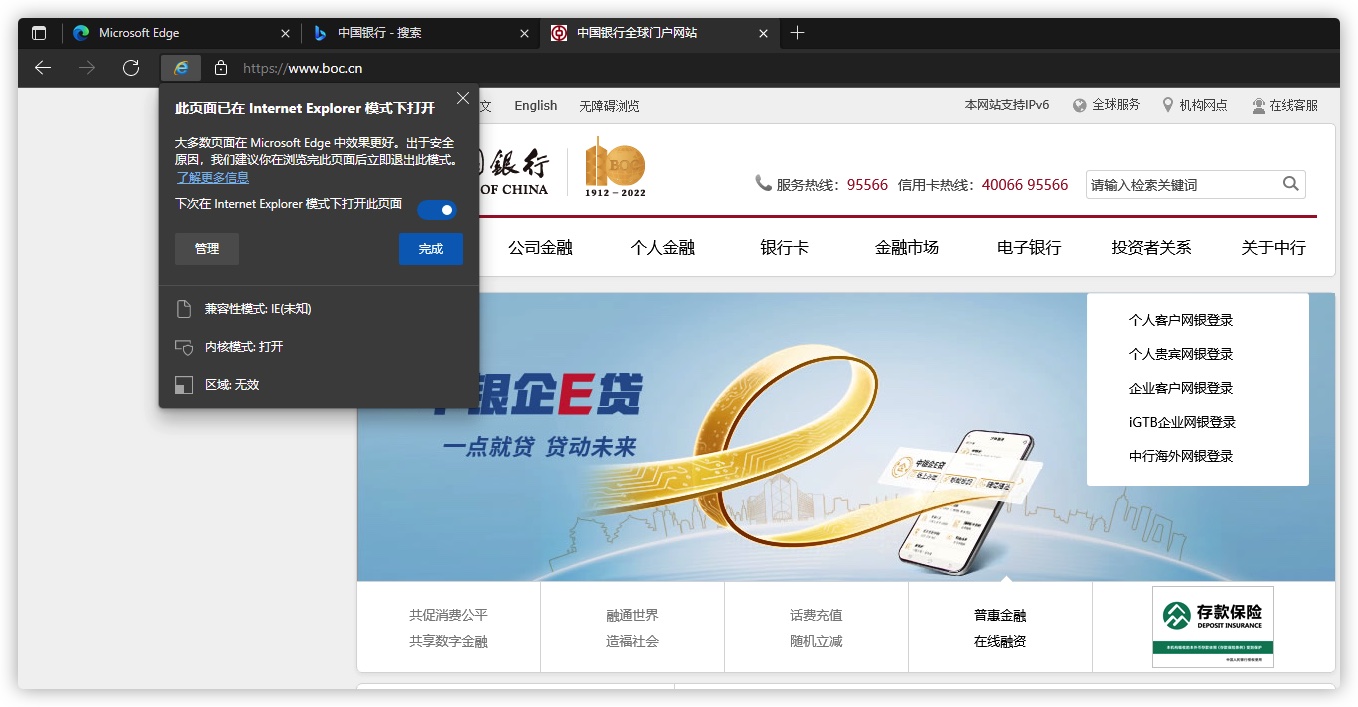Click the 完成 button
The width and height of the screenshot is (1358, 707).
[431, 249]
